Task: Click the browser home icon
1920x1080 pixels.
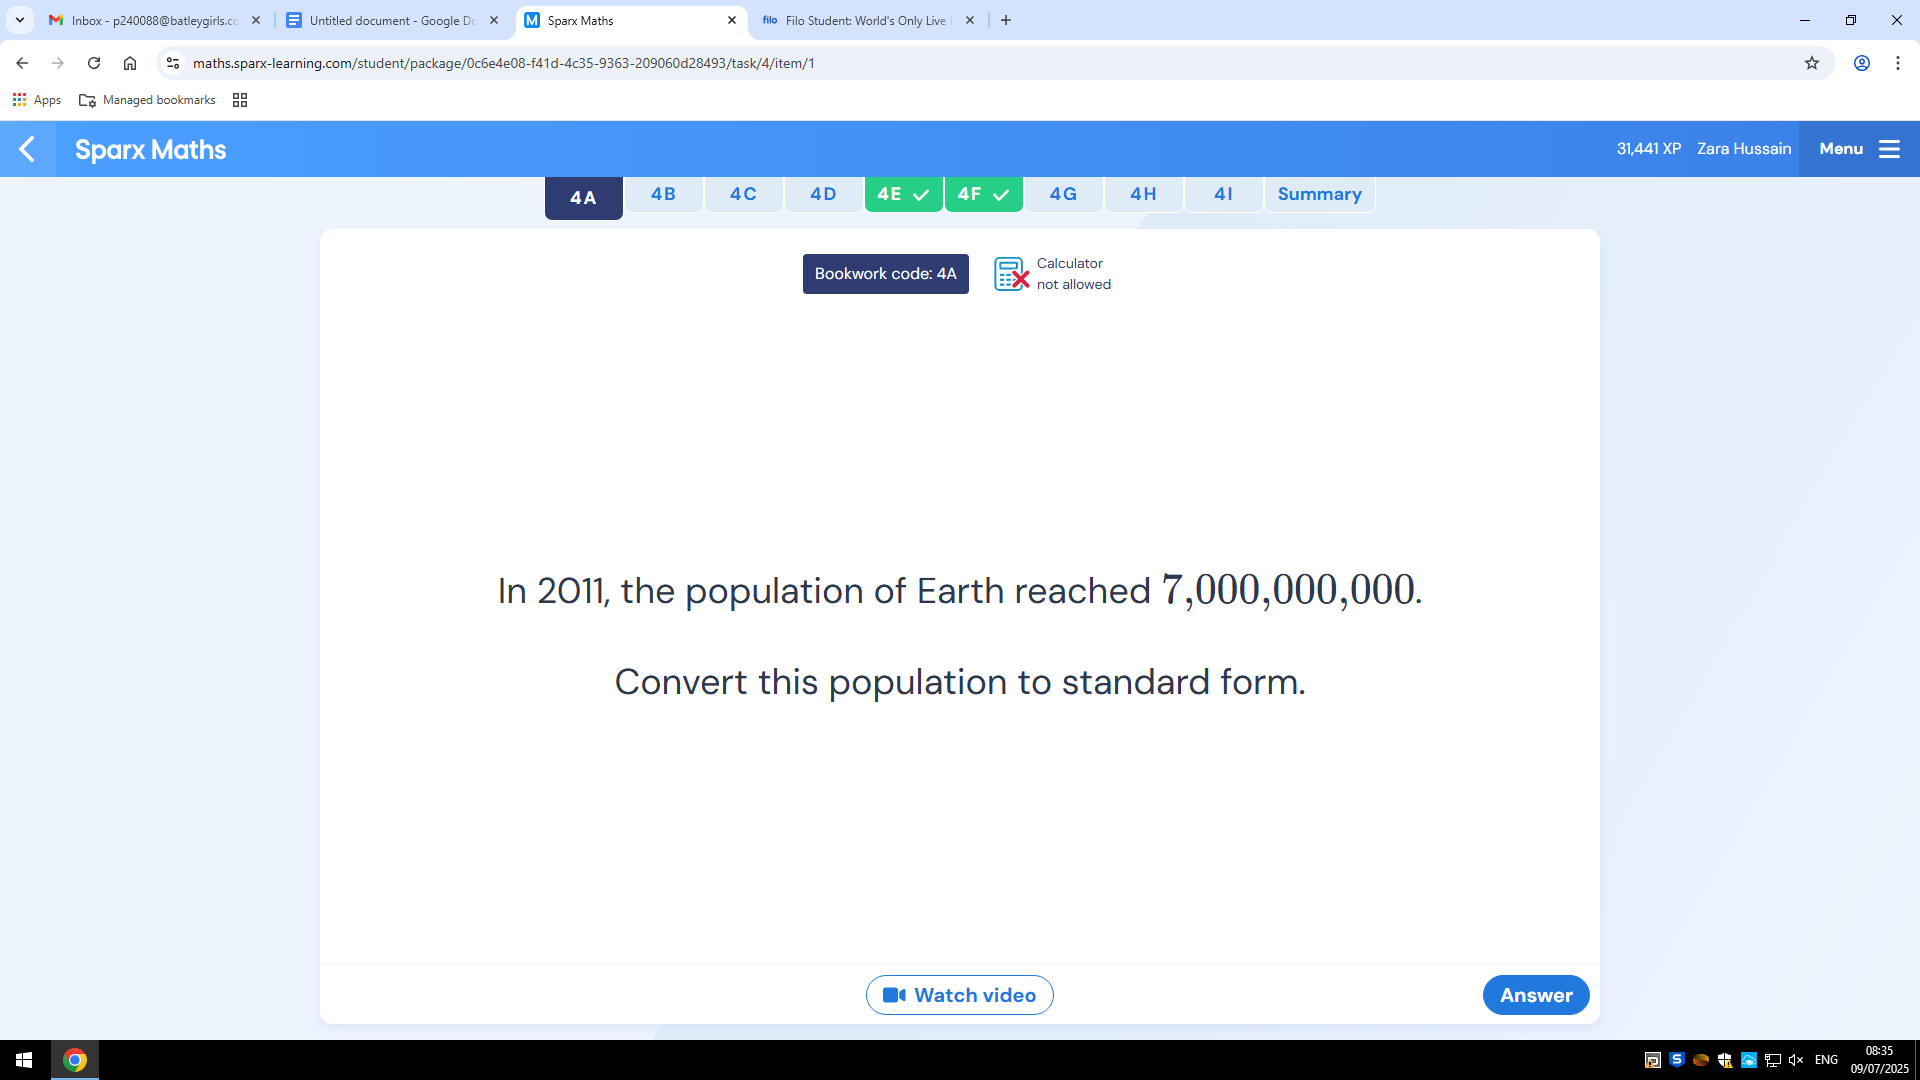Action: pyautogui.click(x=130, y=63)
